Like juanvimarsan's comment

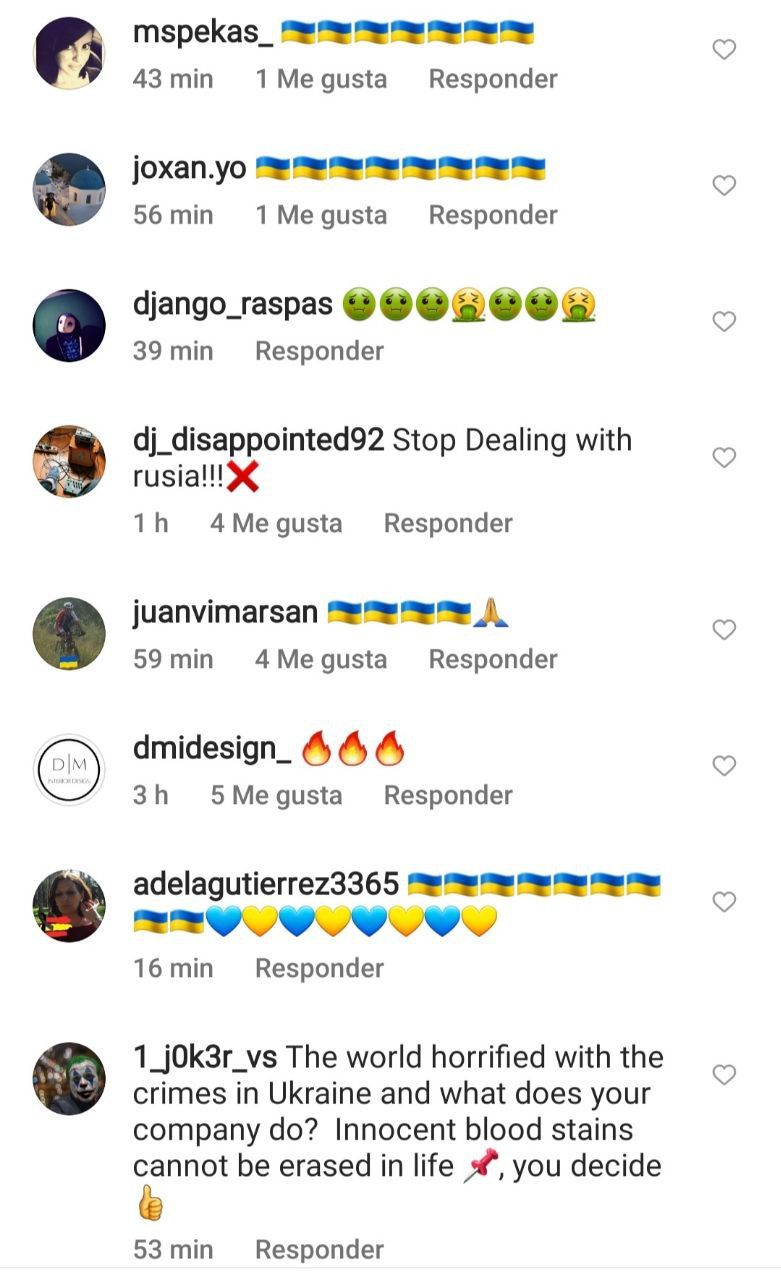pos(724,630)
